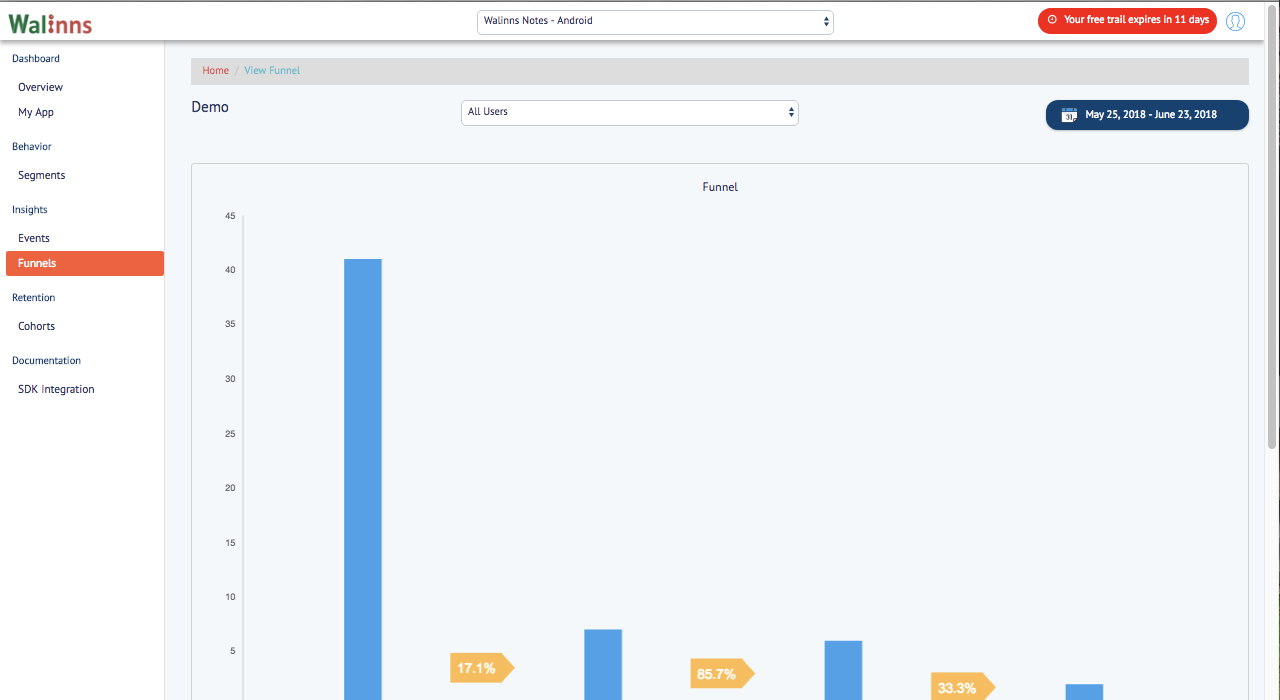Click the second funnel bar near 7
Screen dimensions: 1280x700
[x=603, y=664]
